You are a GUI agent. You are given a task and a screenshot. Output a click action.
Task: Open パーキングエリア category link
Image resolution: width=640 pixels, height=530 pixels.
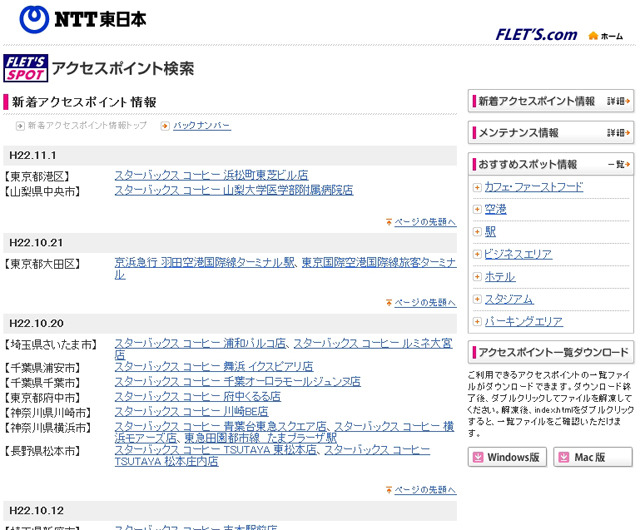point(524,322)
